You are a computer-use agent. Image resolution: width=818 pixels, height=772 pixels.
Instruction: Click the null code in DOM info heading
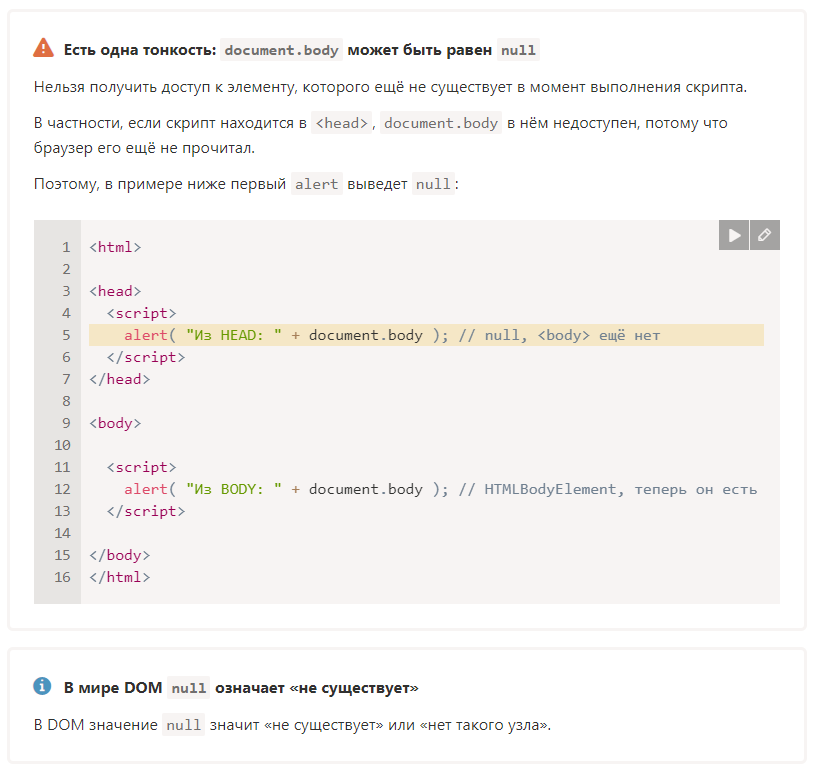coord(188,688)
